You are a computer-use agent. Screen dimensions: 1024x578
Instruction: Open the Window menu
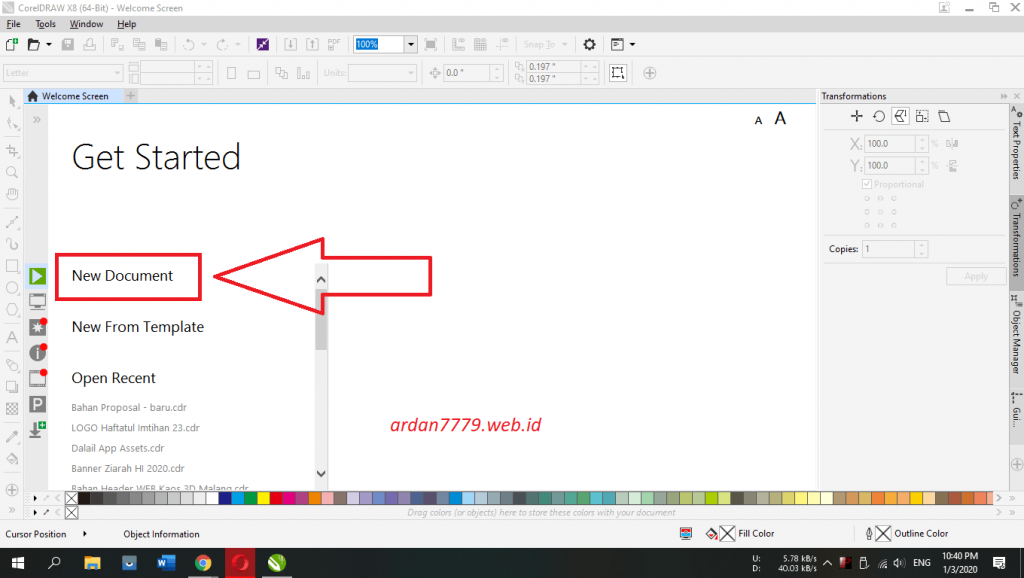[x=86, y=24]
